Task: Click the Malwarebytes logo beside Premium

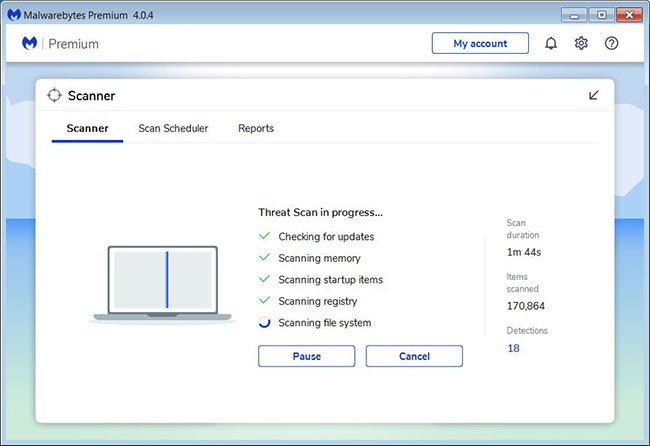Action: click(x=29, y=43)
